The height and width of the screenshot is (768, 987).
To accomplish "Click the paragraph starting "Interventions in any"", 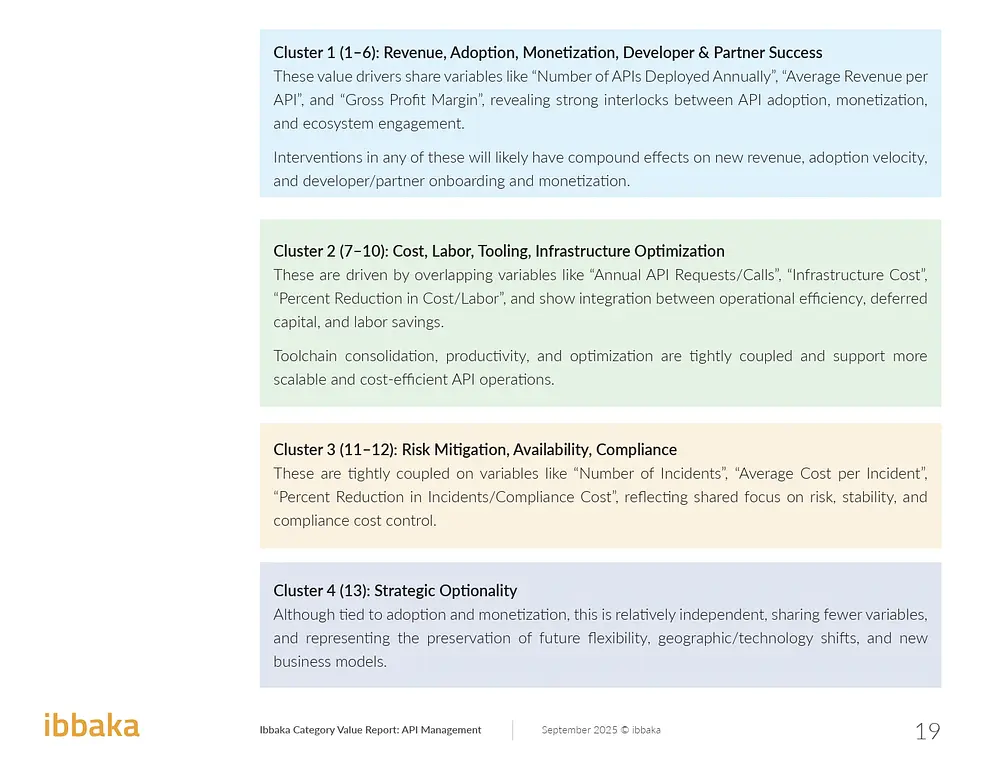I will click(x=600, y=169).
